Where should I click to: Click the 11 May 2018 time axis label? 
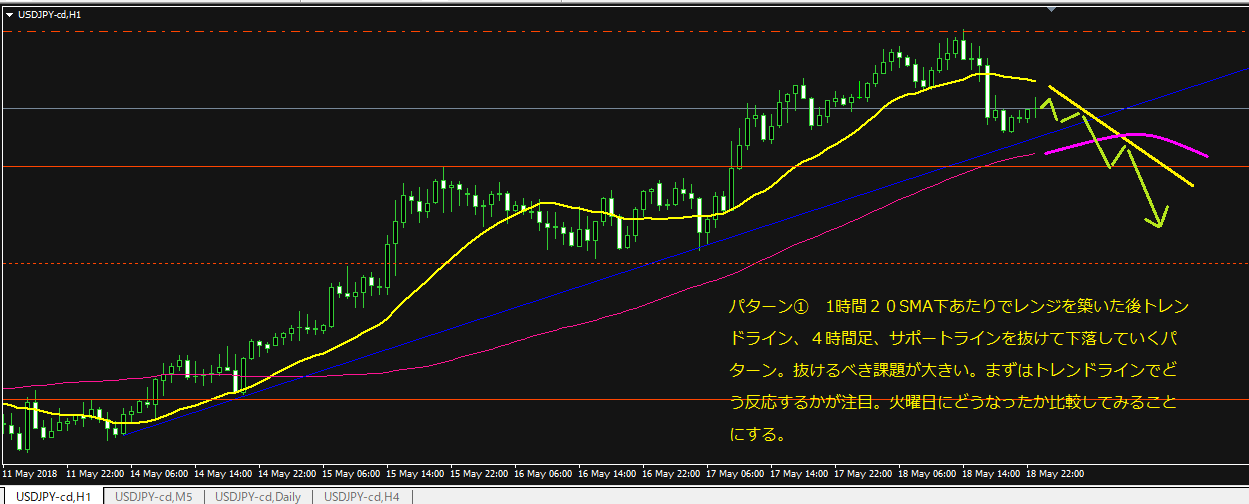click(30, 473)
